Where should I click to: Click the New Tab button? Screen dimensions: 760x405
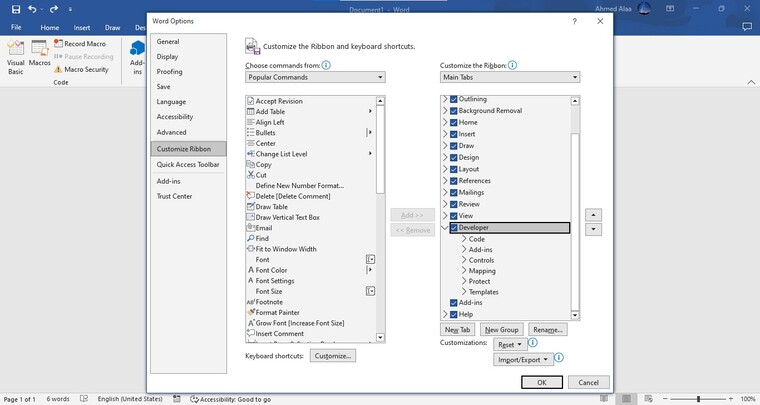tap(458, 329)
